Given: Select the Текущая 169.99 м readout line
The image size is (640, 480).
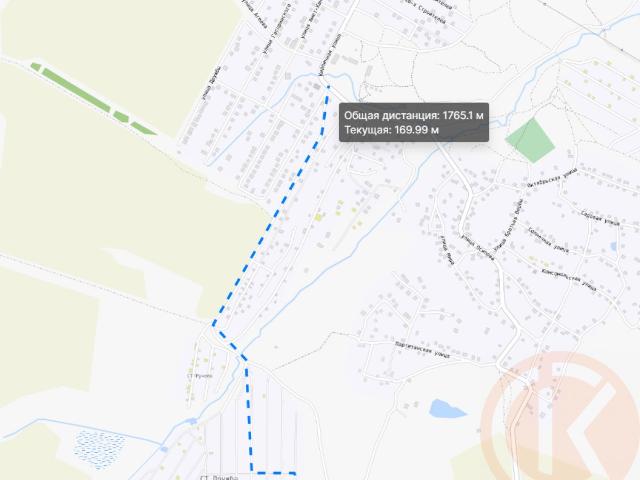Looking at the screenshot, I should (x=391, y=130).
